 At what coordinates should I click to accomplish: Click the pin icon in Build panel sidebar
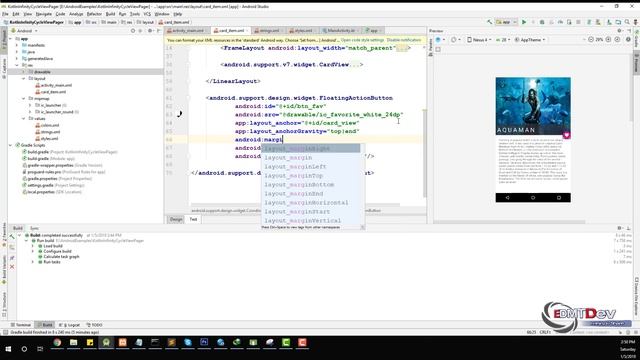click(12, 258)
